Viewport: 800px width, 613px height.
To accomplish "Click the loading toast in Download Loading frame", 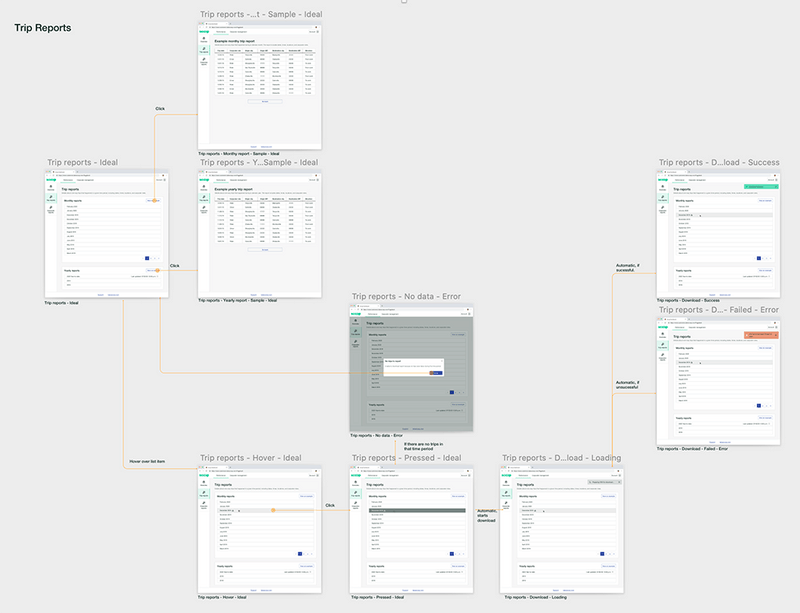I will [605, 482].
